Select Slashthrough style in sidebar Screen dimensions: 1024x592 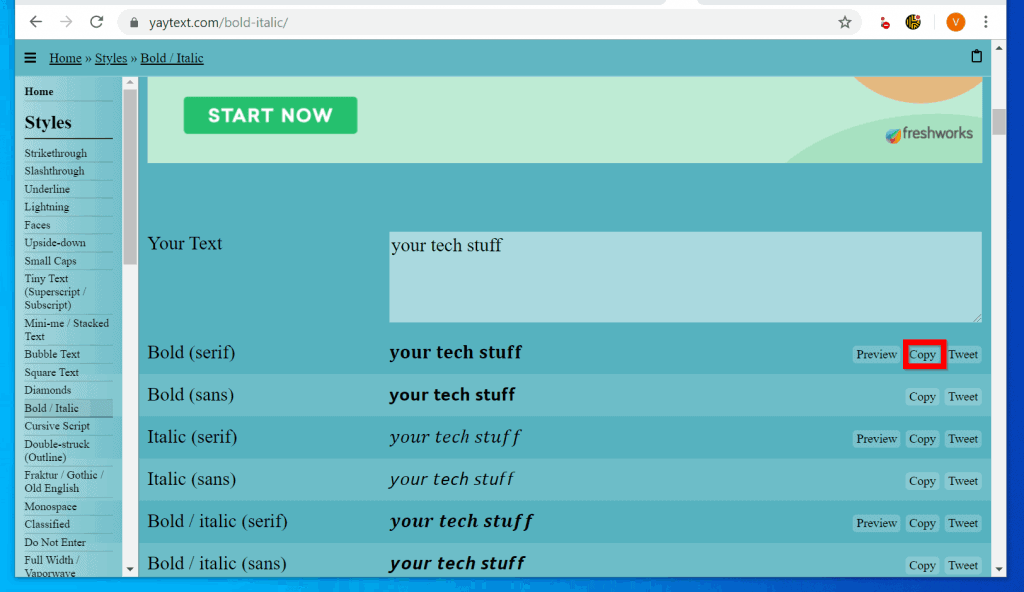point(54,171)
